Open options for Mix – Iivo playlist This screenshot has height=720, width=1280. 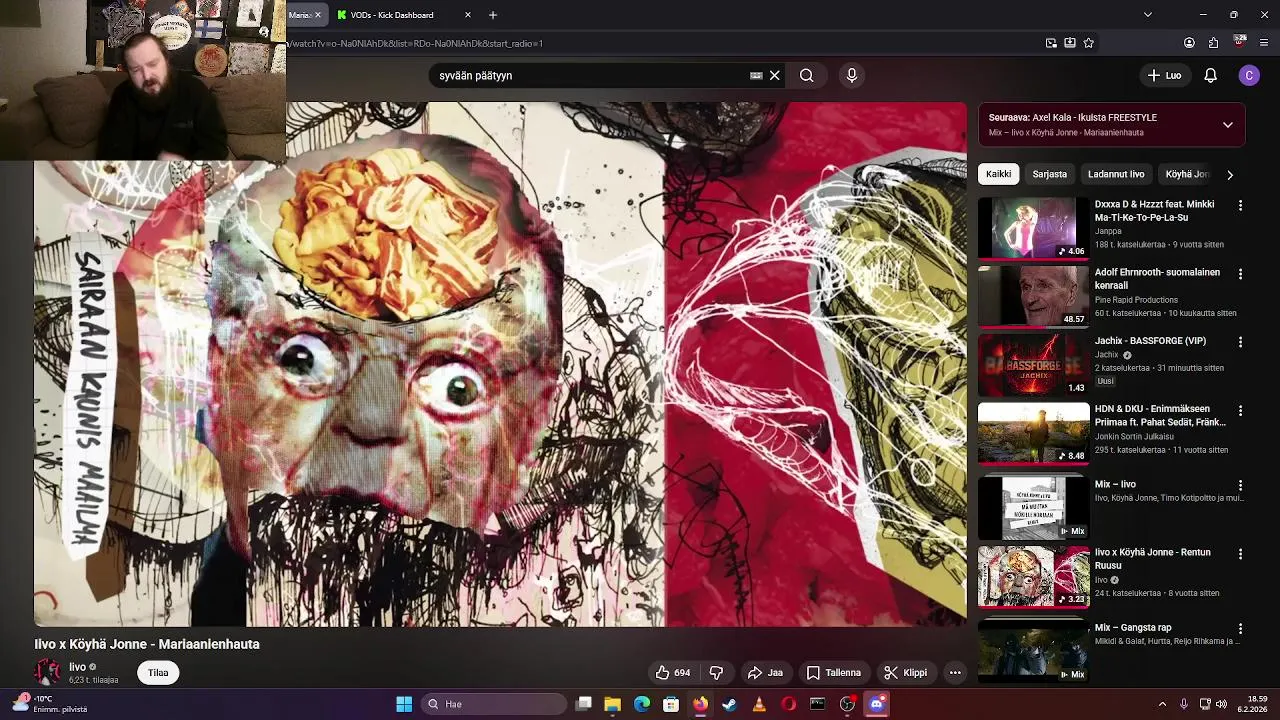coord(1240,485)
